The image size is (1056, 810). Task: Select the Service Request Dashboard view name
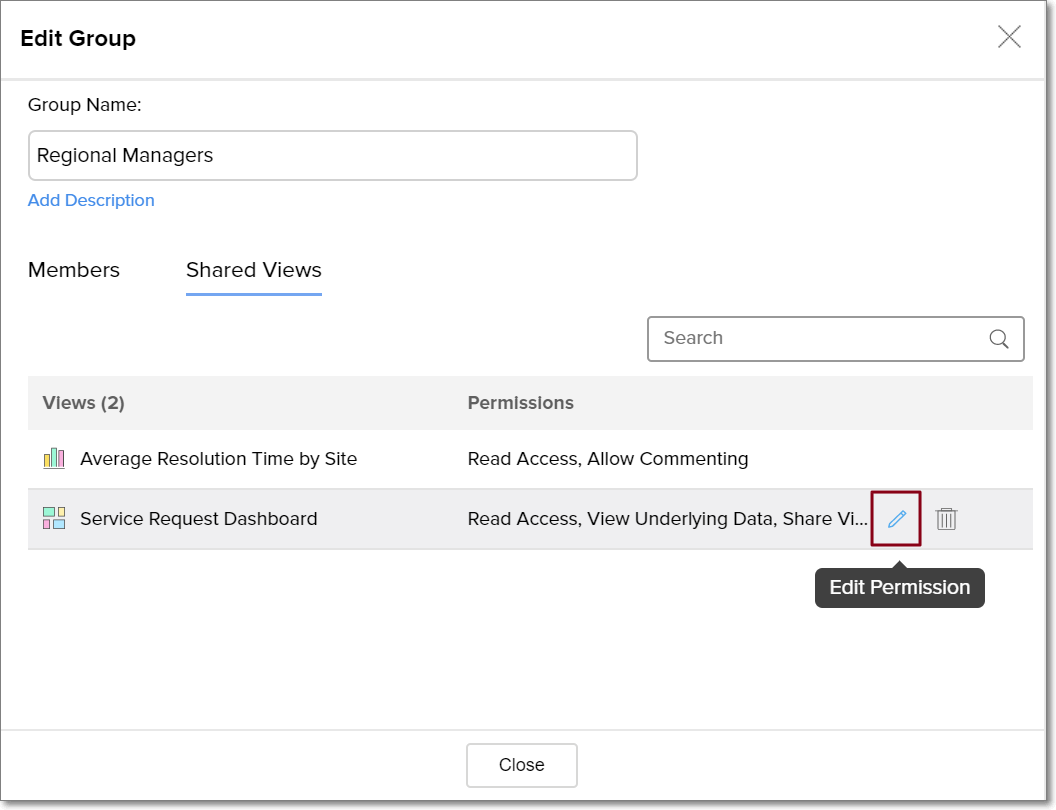coord(199,519)
